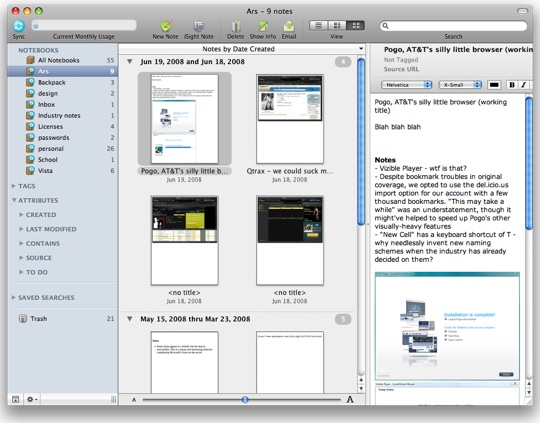Toggle bold formatting
This screenshot has width=540, height=423.
[x=512, y=85]
